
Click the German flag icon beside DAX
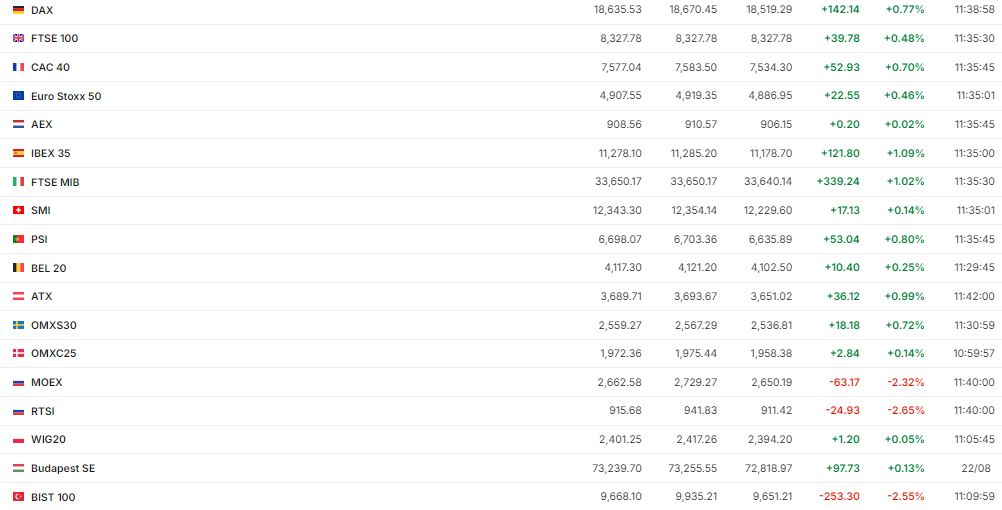point(18,10)
